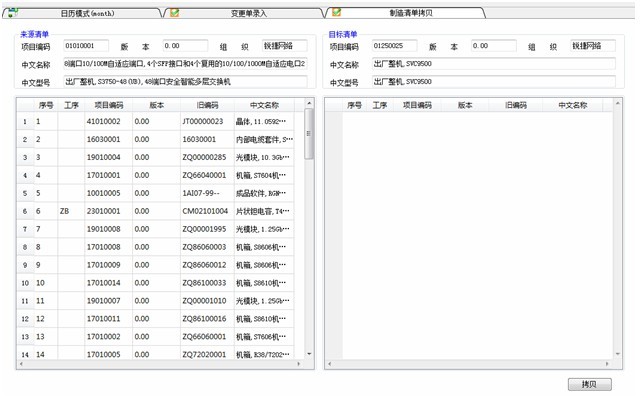Focus target 项目编码 field 01250025
Viewport: 641px width, 399px height.
pyautogui.click(x=394, y=46)
